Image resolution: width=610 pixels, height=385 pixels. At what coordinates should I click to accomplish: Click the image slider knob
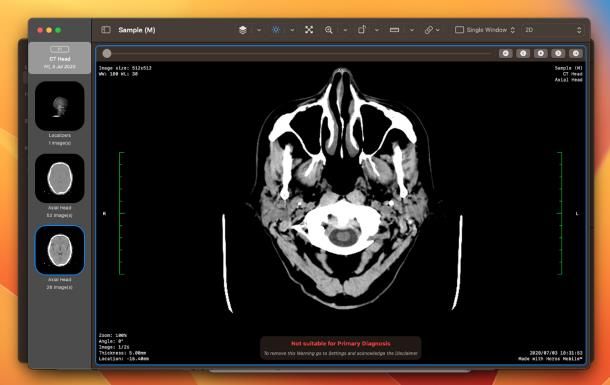click(x=107, y=54)
